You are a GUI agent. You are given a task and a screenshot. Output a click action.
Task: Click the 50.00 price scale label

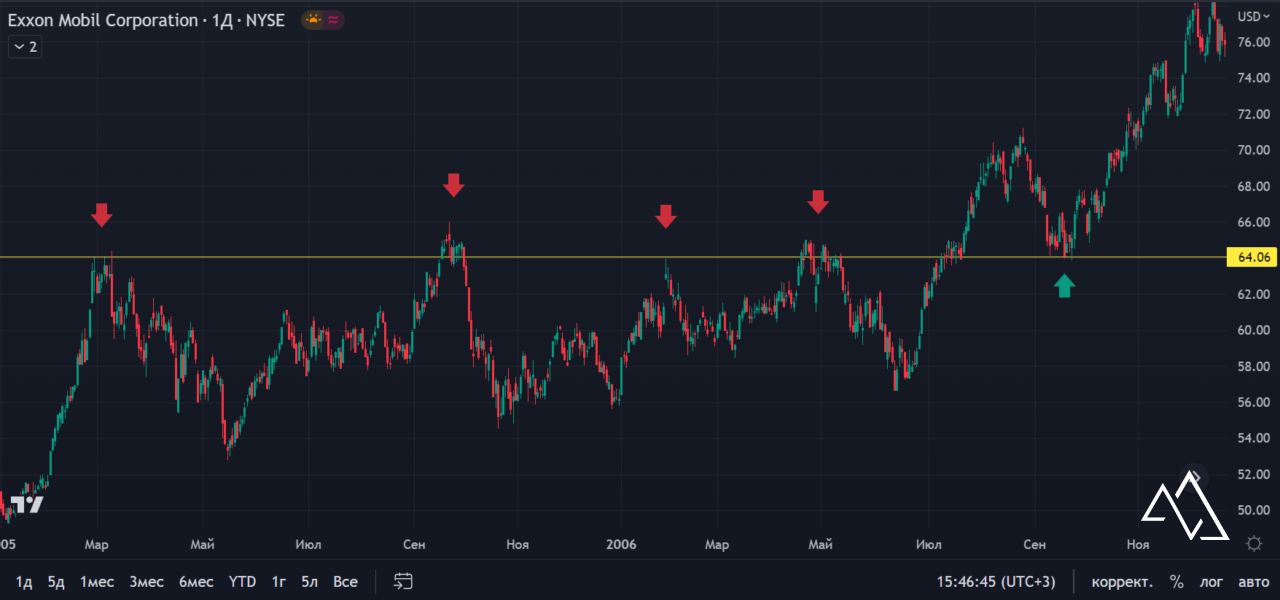coord(1254,510)
